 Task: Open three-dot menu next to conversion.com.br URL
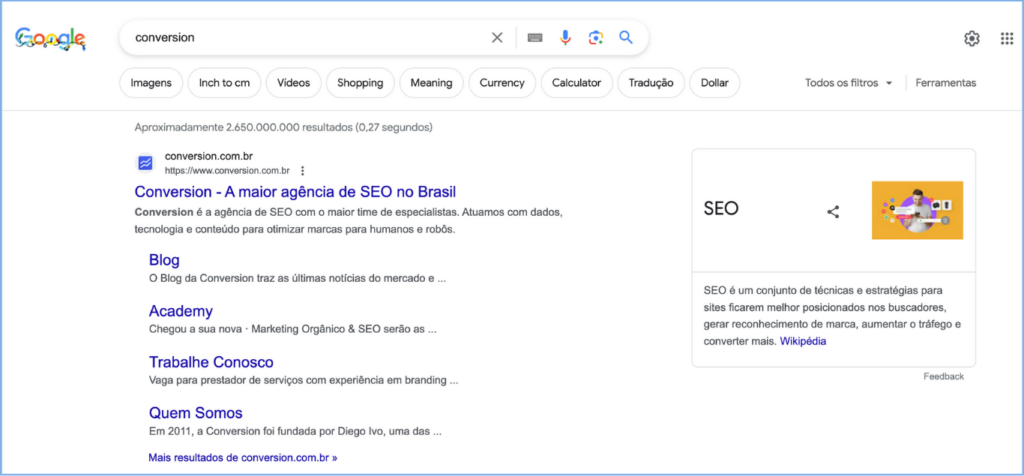pyautogui.click(x=302, y=171)
